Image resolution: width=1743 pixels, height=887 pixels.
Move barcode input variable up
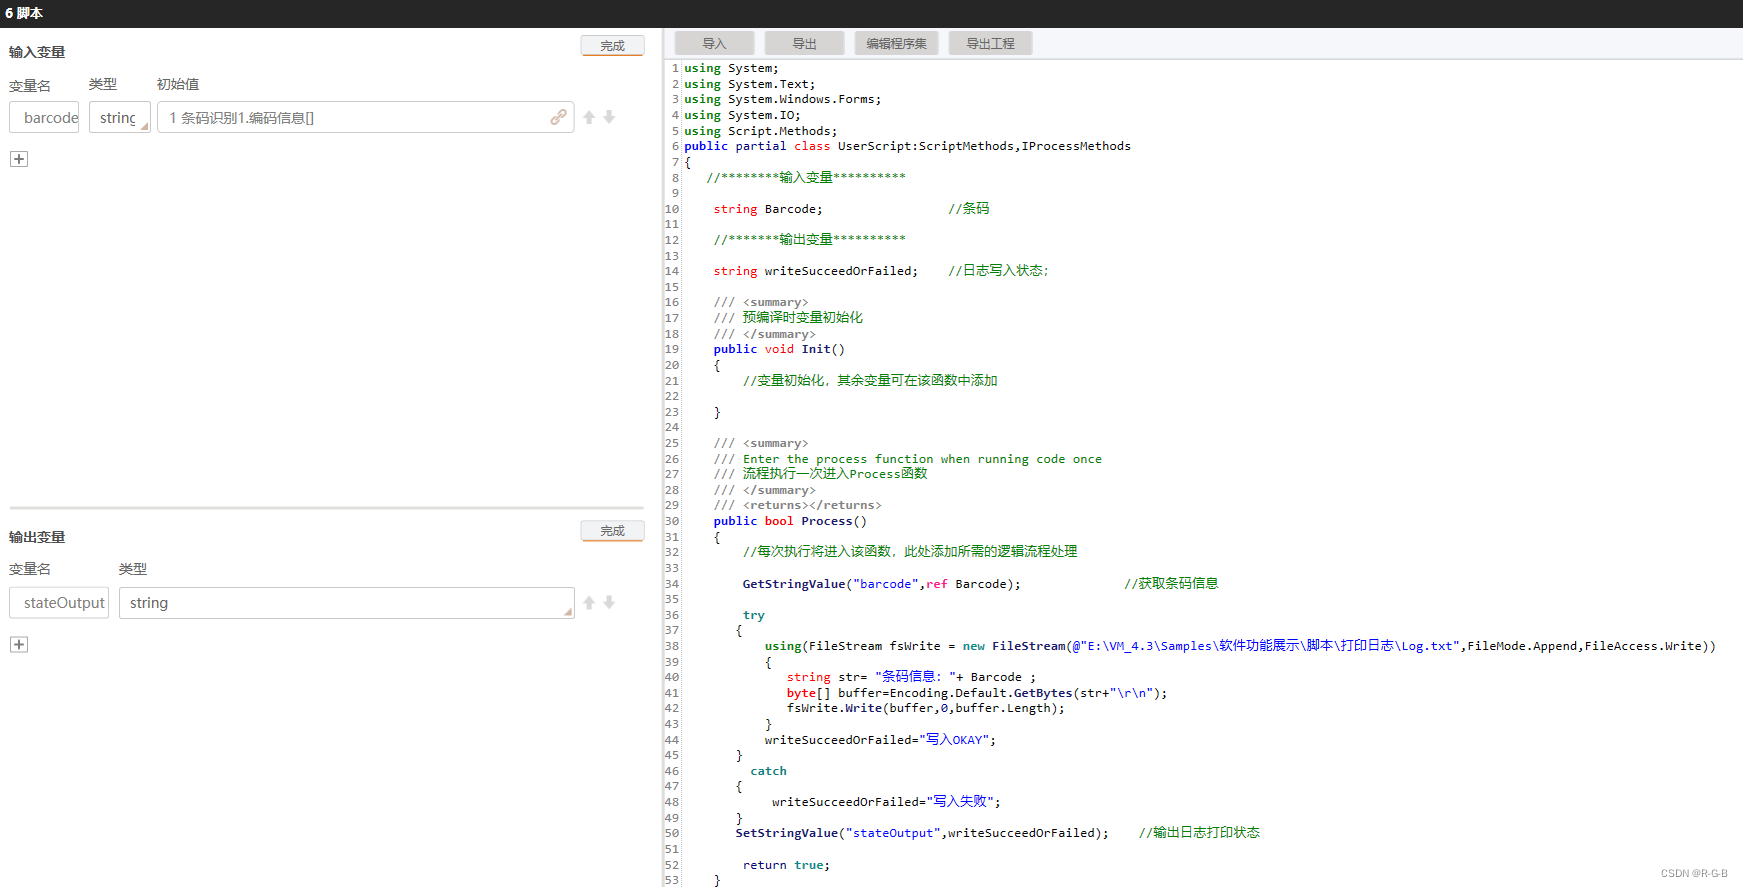click(589, 117)
